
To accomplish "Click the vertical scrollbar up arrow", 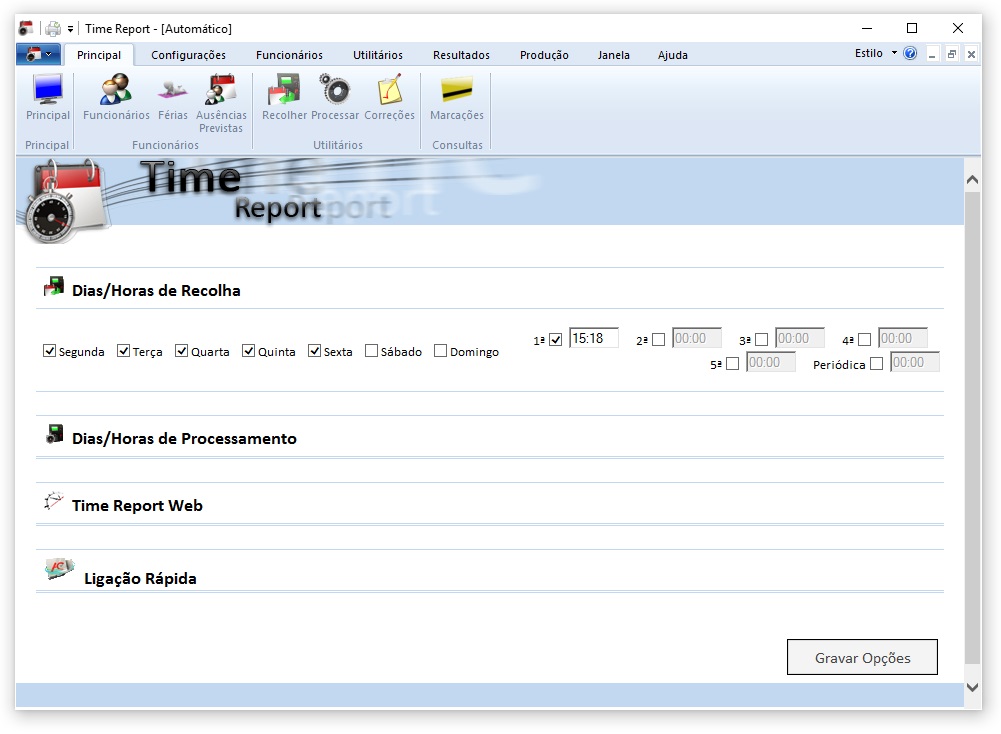I will [972, 180].
